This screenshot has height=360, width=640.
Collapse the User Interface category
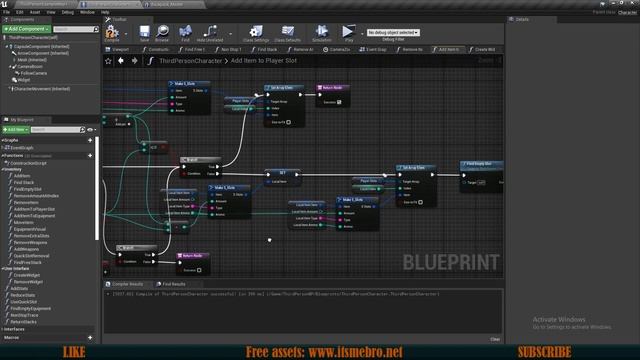pyautogui.click(x=2, y=269)
